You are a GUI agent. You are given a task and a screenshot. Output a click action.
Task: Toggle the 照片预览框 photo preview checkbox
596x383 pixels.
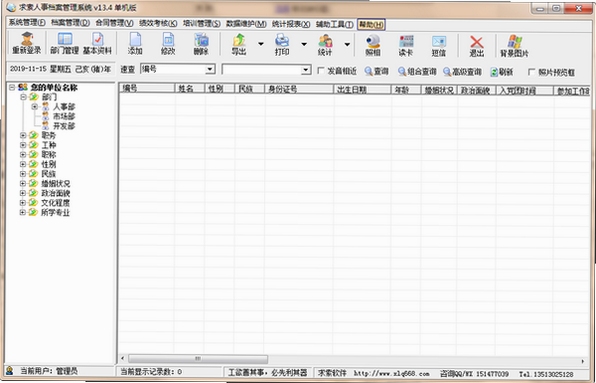532,71
